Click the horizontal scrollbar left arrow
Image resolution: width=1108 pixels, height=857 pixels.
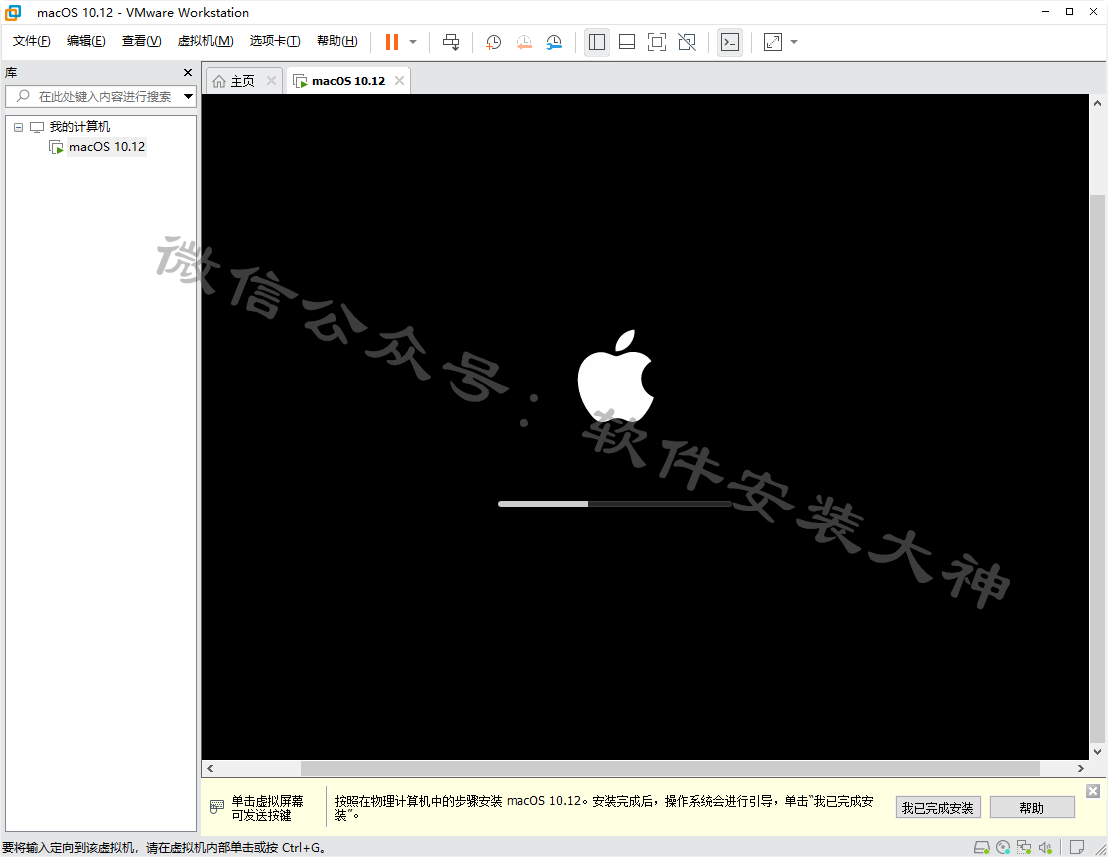click(210, 768)
